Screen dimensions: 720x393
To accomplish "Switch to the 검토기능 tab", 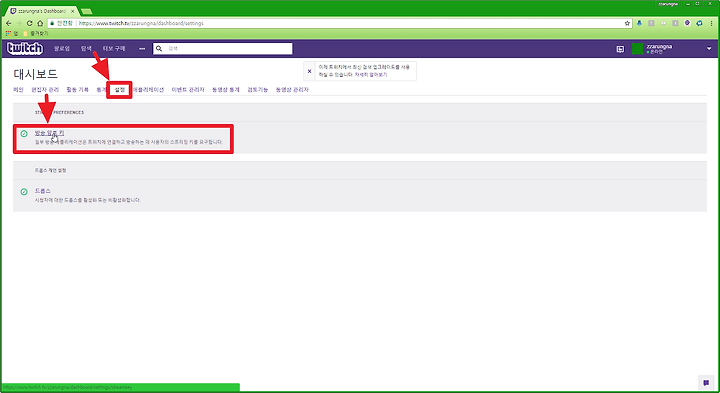I will (x=258, y=90).
